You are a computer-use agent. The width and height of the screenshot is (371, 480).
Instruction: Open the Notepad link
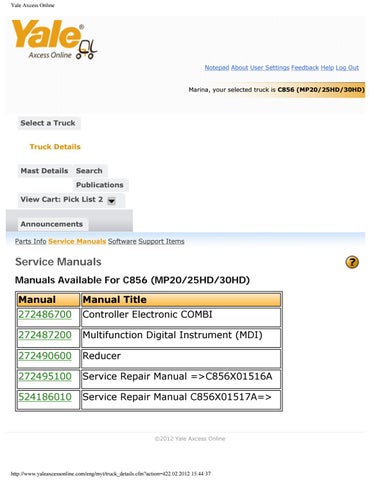pos(217,68)
